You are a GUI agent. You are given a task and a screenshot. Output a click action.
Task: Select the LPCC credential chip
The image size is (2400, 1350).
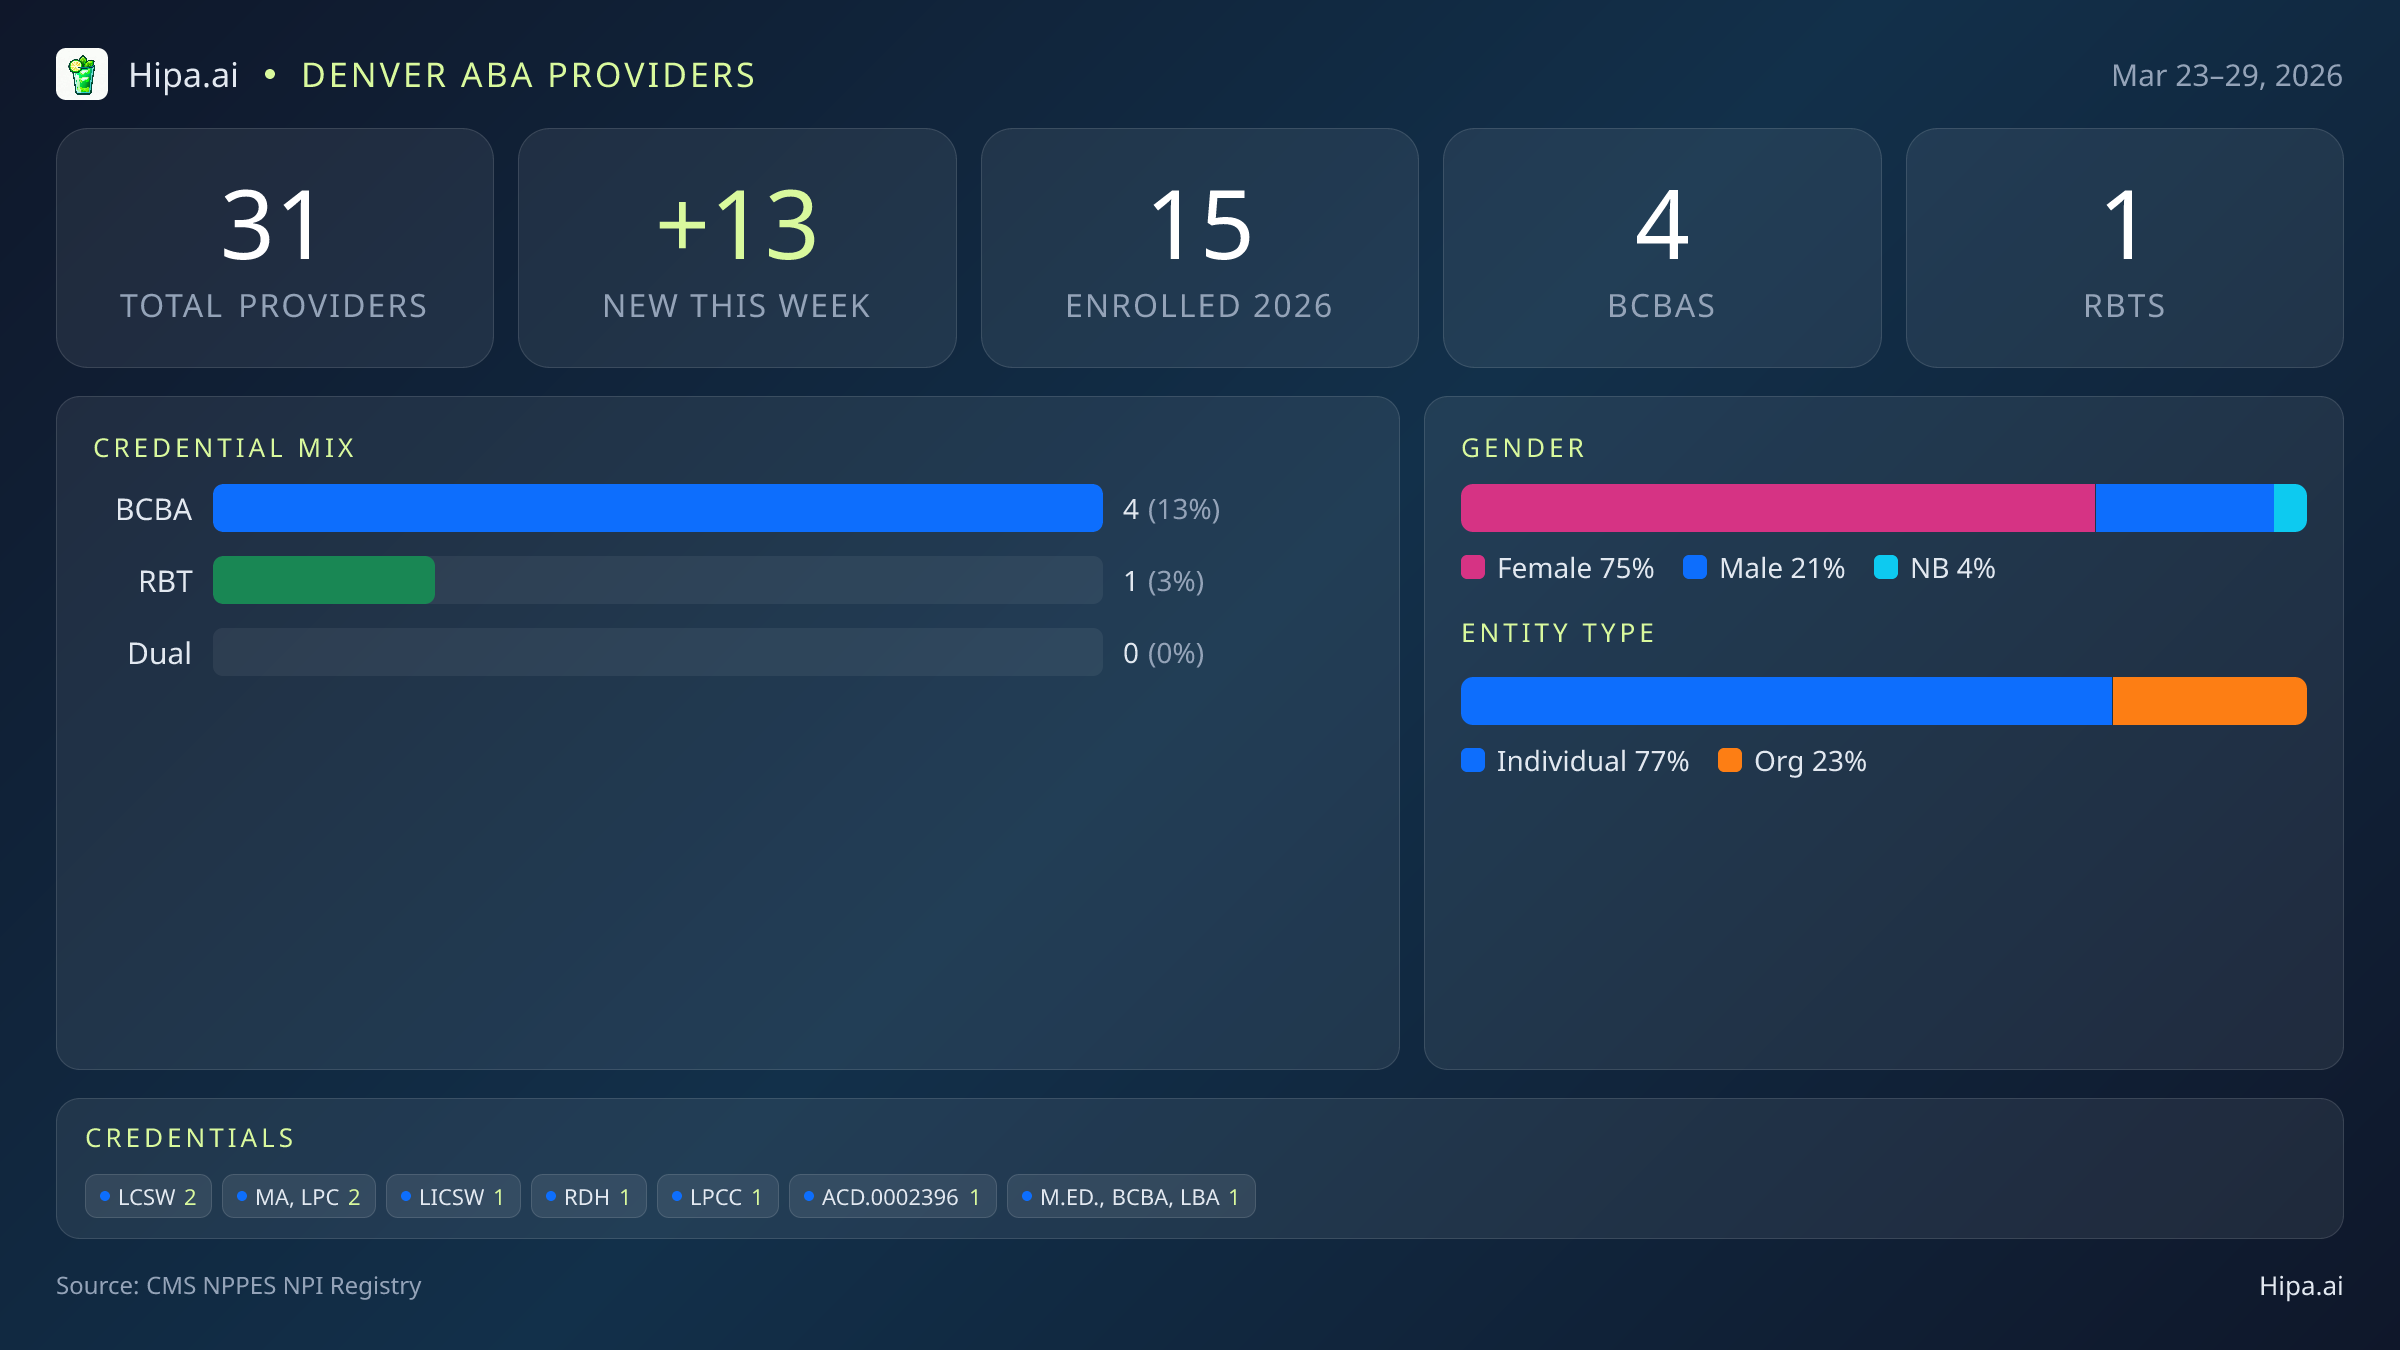[x=717, y=1197]
